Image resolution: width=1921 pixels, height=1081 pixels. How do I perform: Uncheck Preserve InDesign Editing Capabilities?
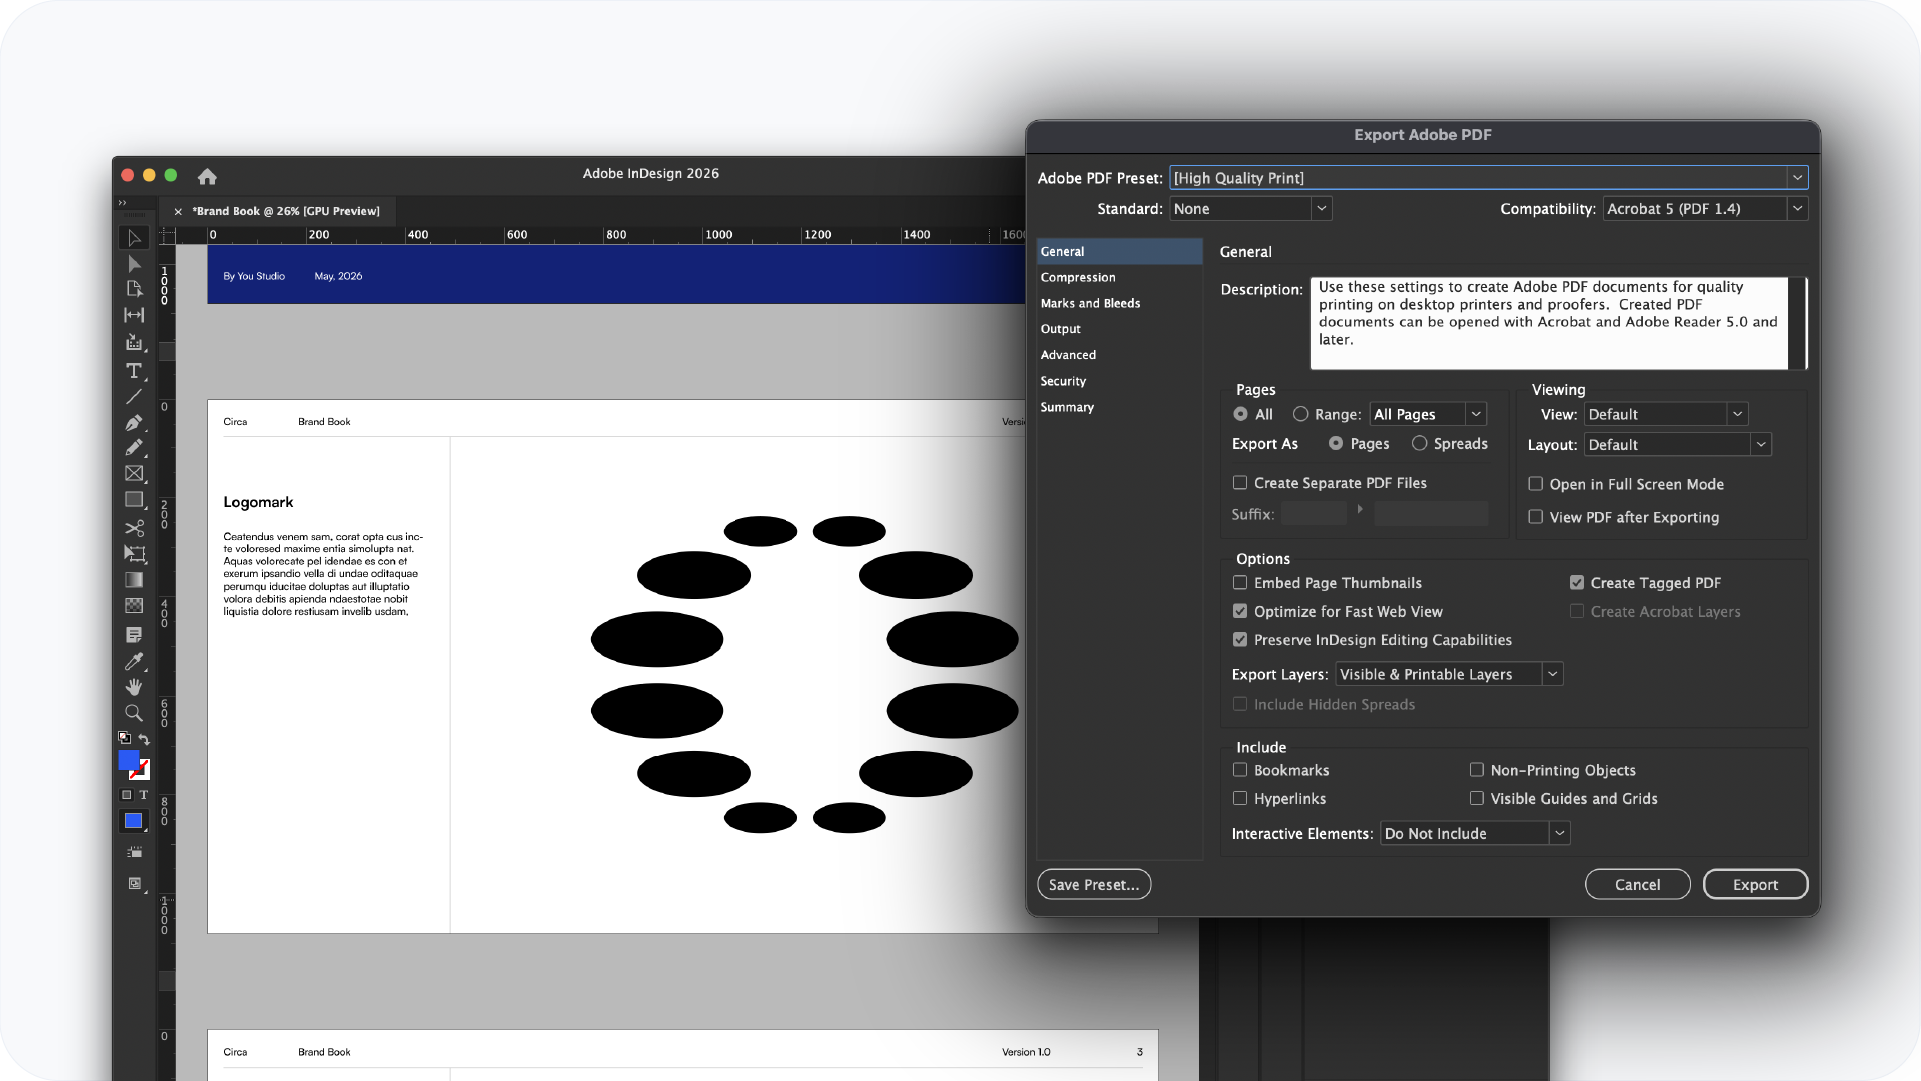(x=1240, y=639)
